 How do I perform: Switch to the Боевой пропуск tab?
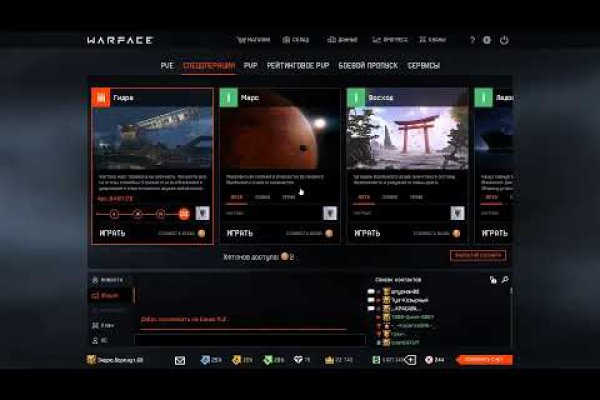369,66
